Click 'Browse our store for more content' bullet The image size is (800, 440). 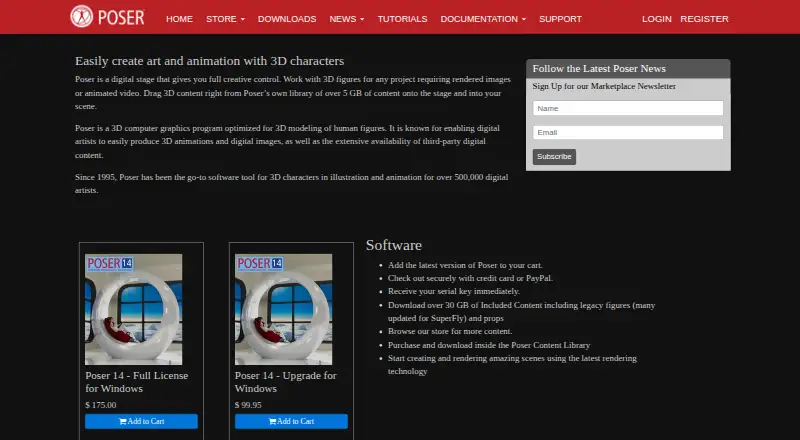[x=450, y=331]
